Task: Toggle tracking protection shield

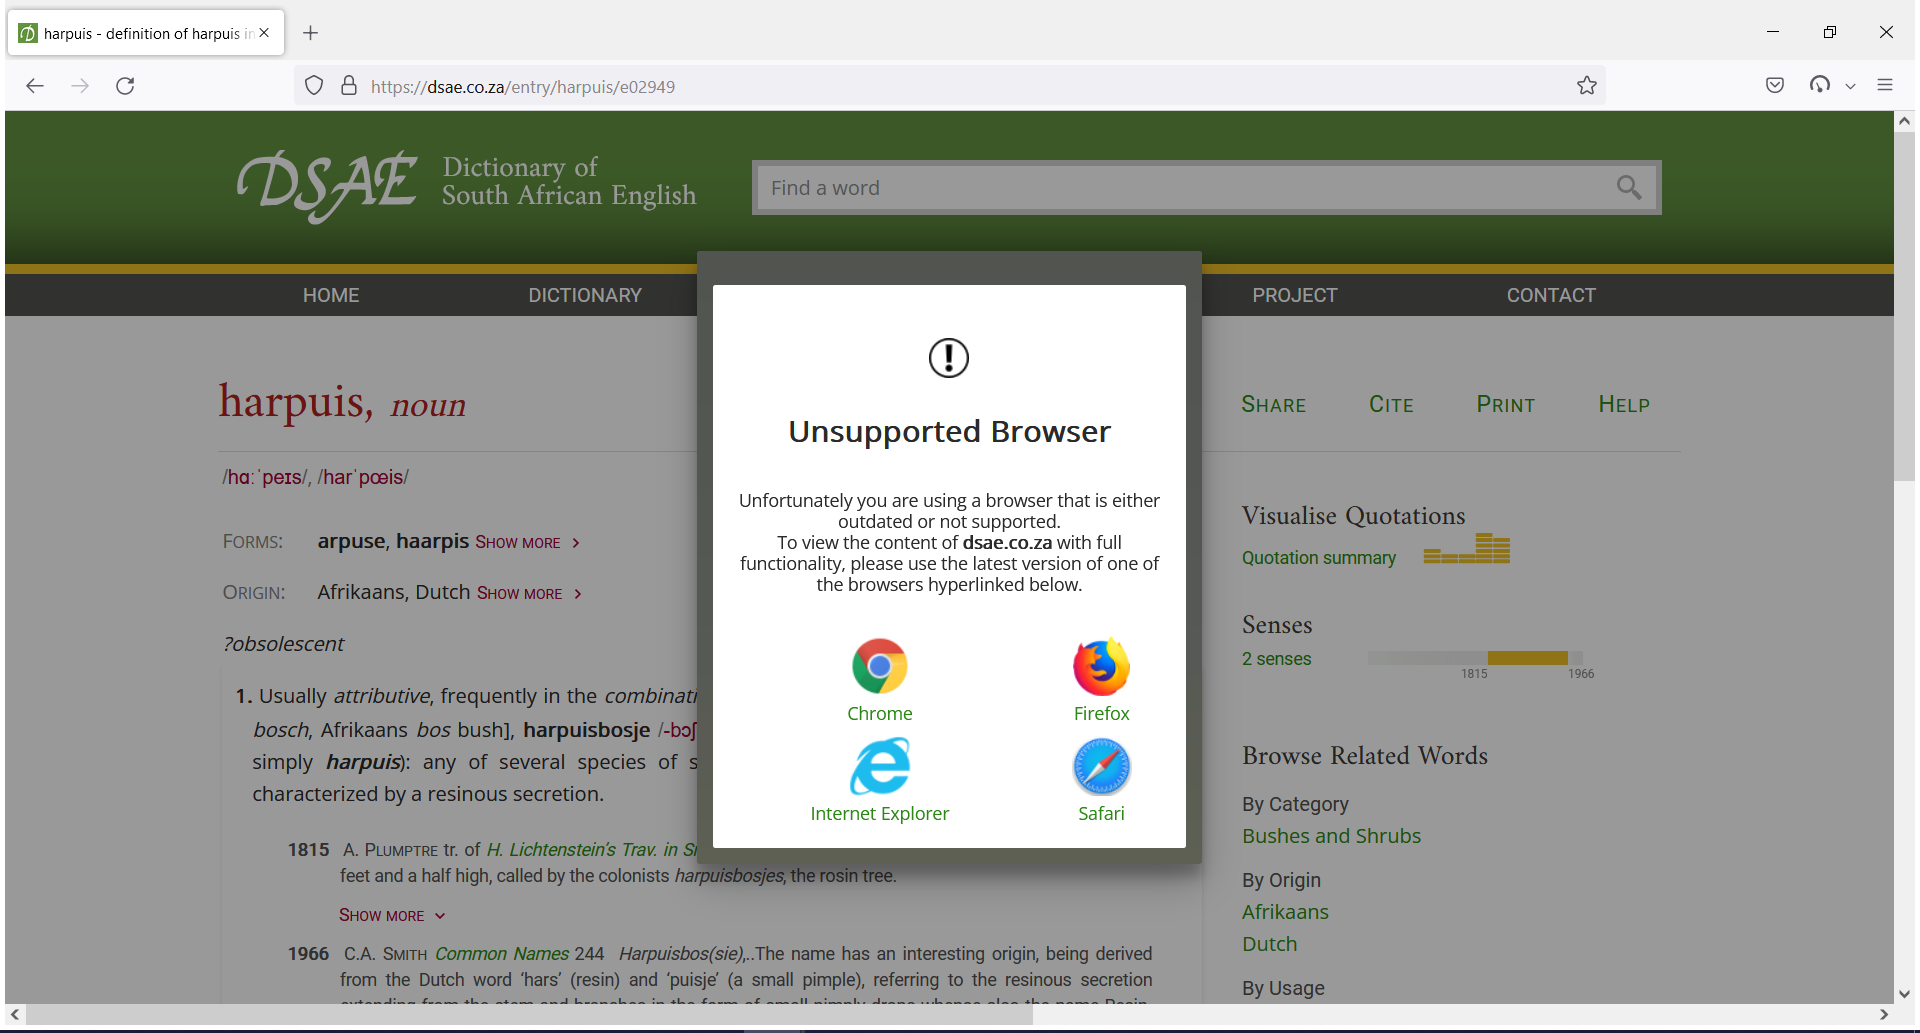Action: pyautogui.click(x=313, y=85)
